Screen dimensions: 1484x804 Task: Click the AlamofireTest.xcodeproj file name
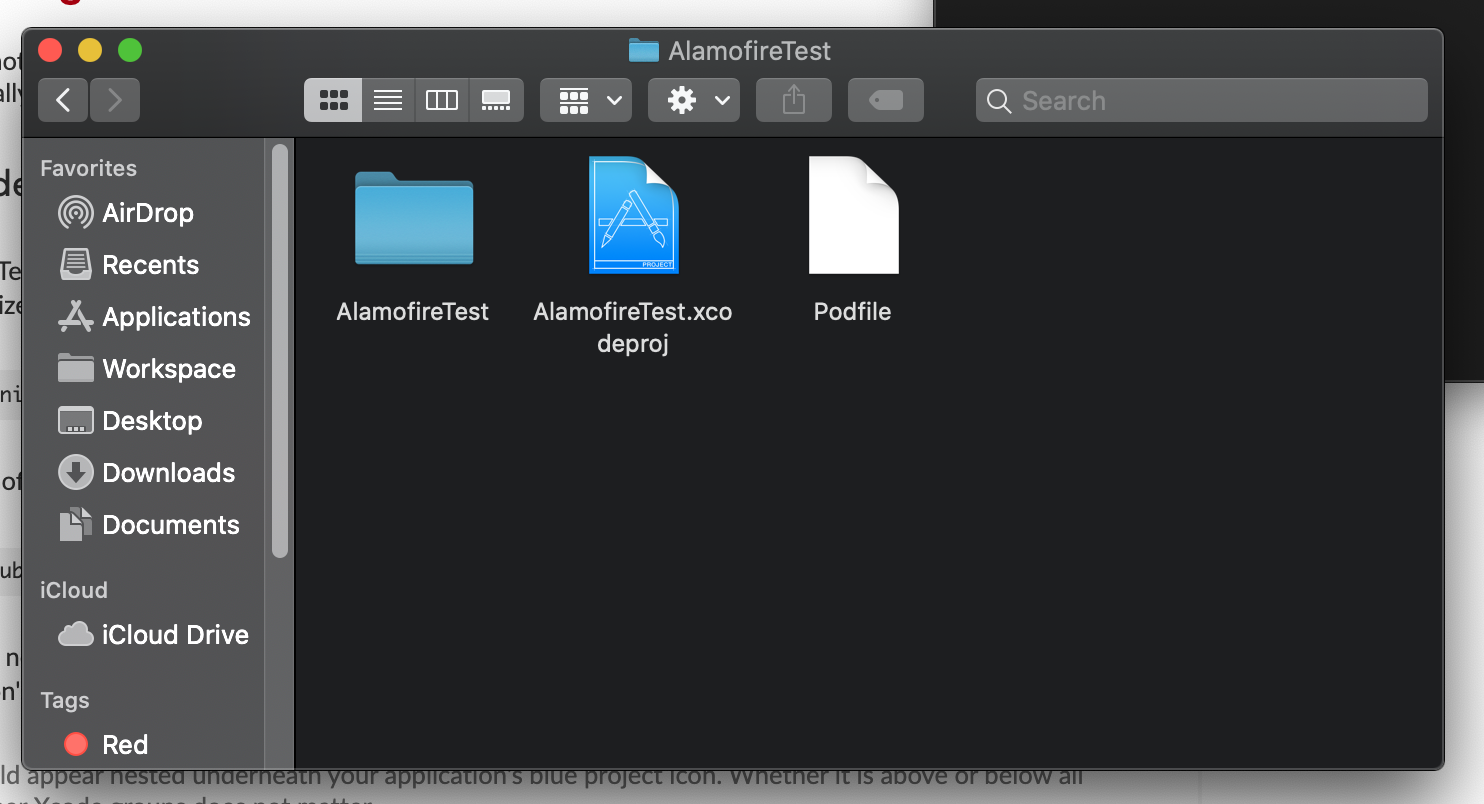[633, 327]
